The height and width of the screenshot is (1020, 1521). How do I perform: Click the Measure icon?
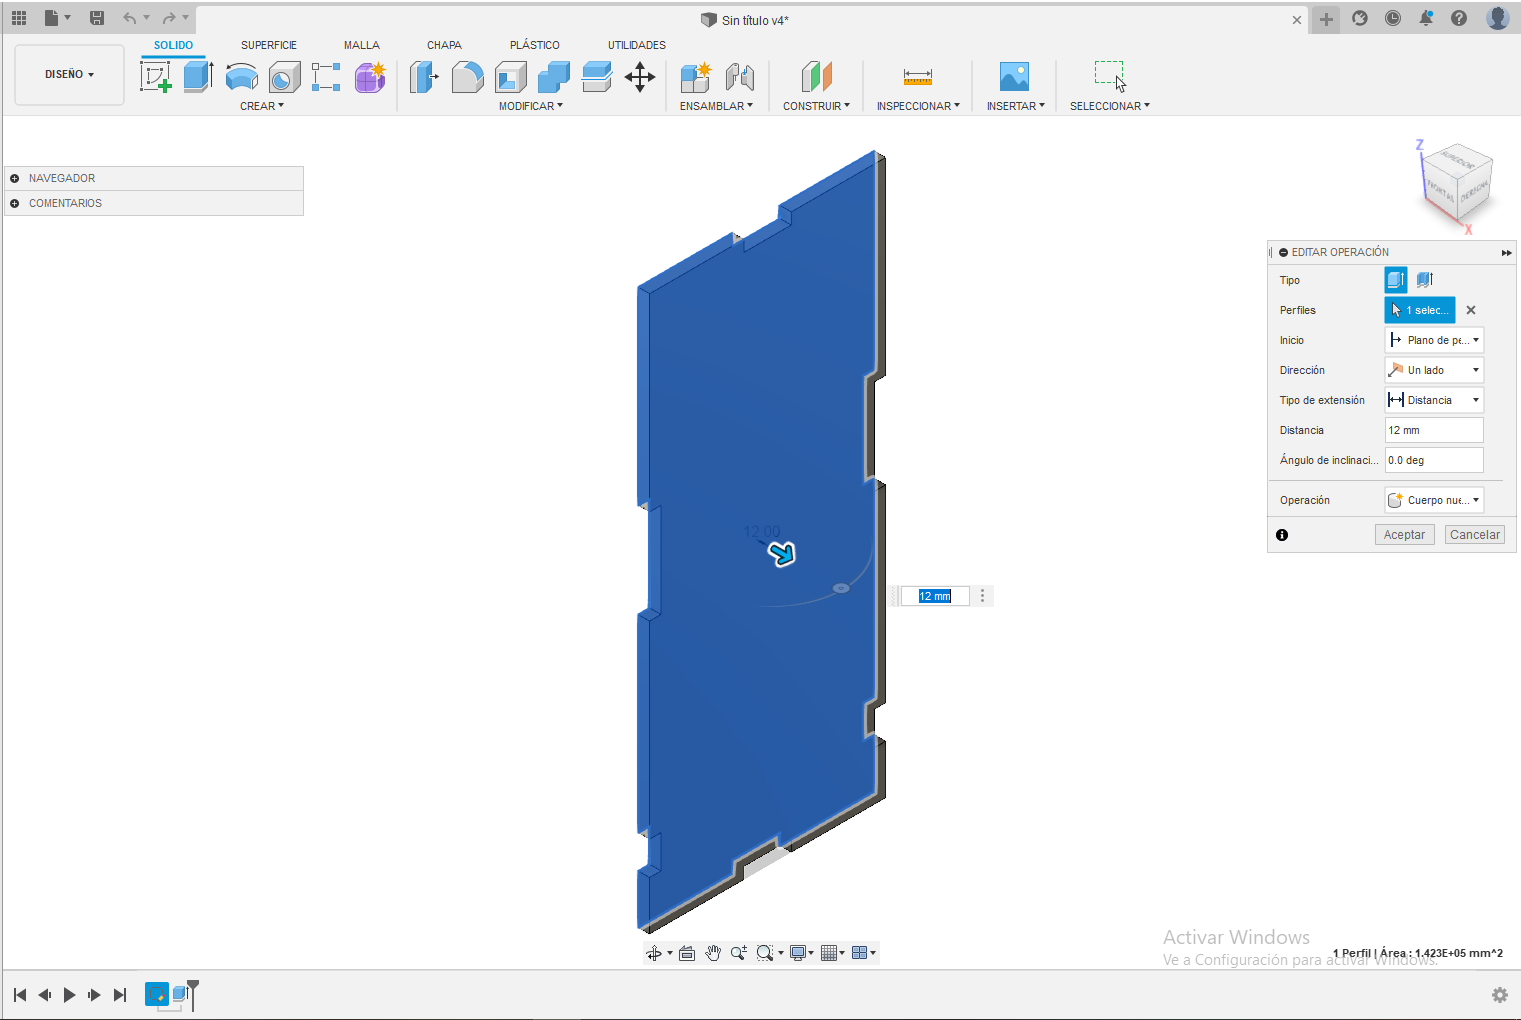(x=918, y=77)
